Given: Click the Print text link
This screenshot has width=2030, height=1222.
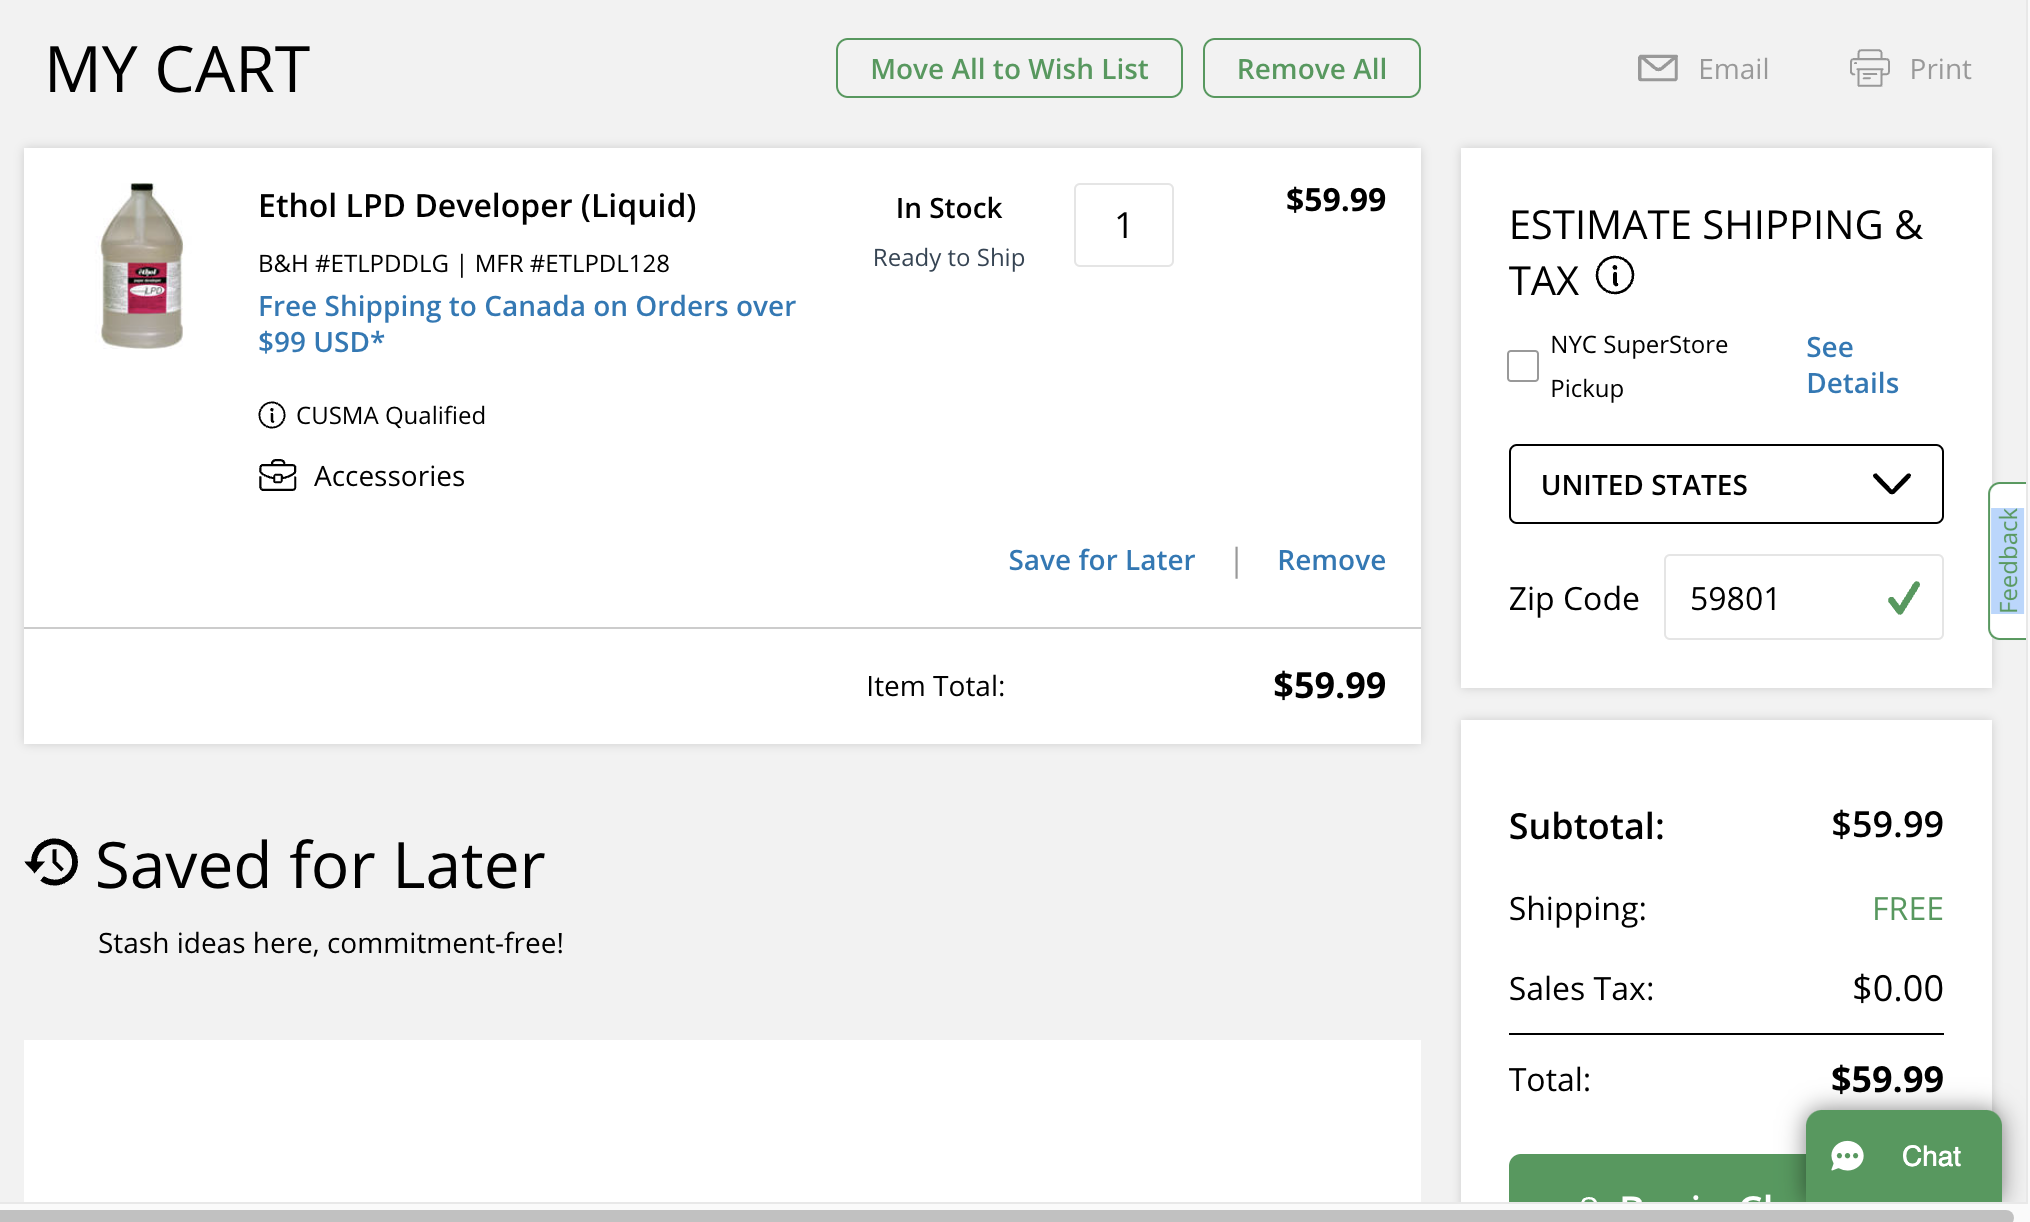Looking at the screenshot, I should pos(1940,69).
